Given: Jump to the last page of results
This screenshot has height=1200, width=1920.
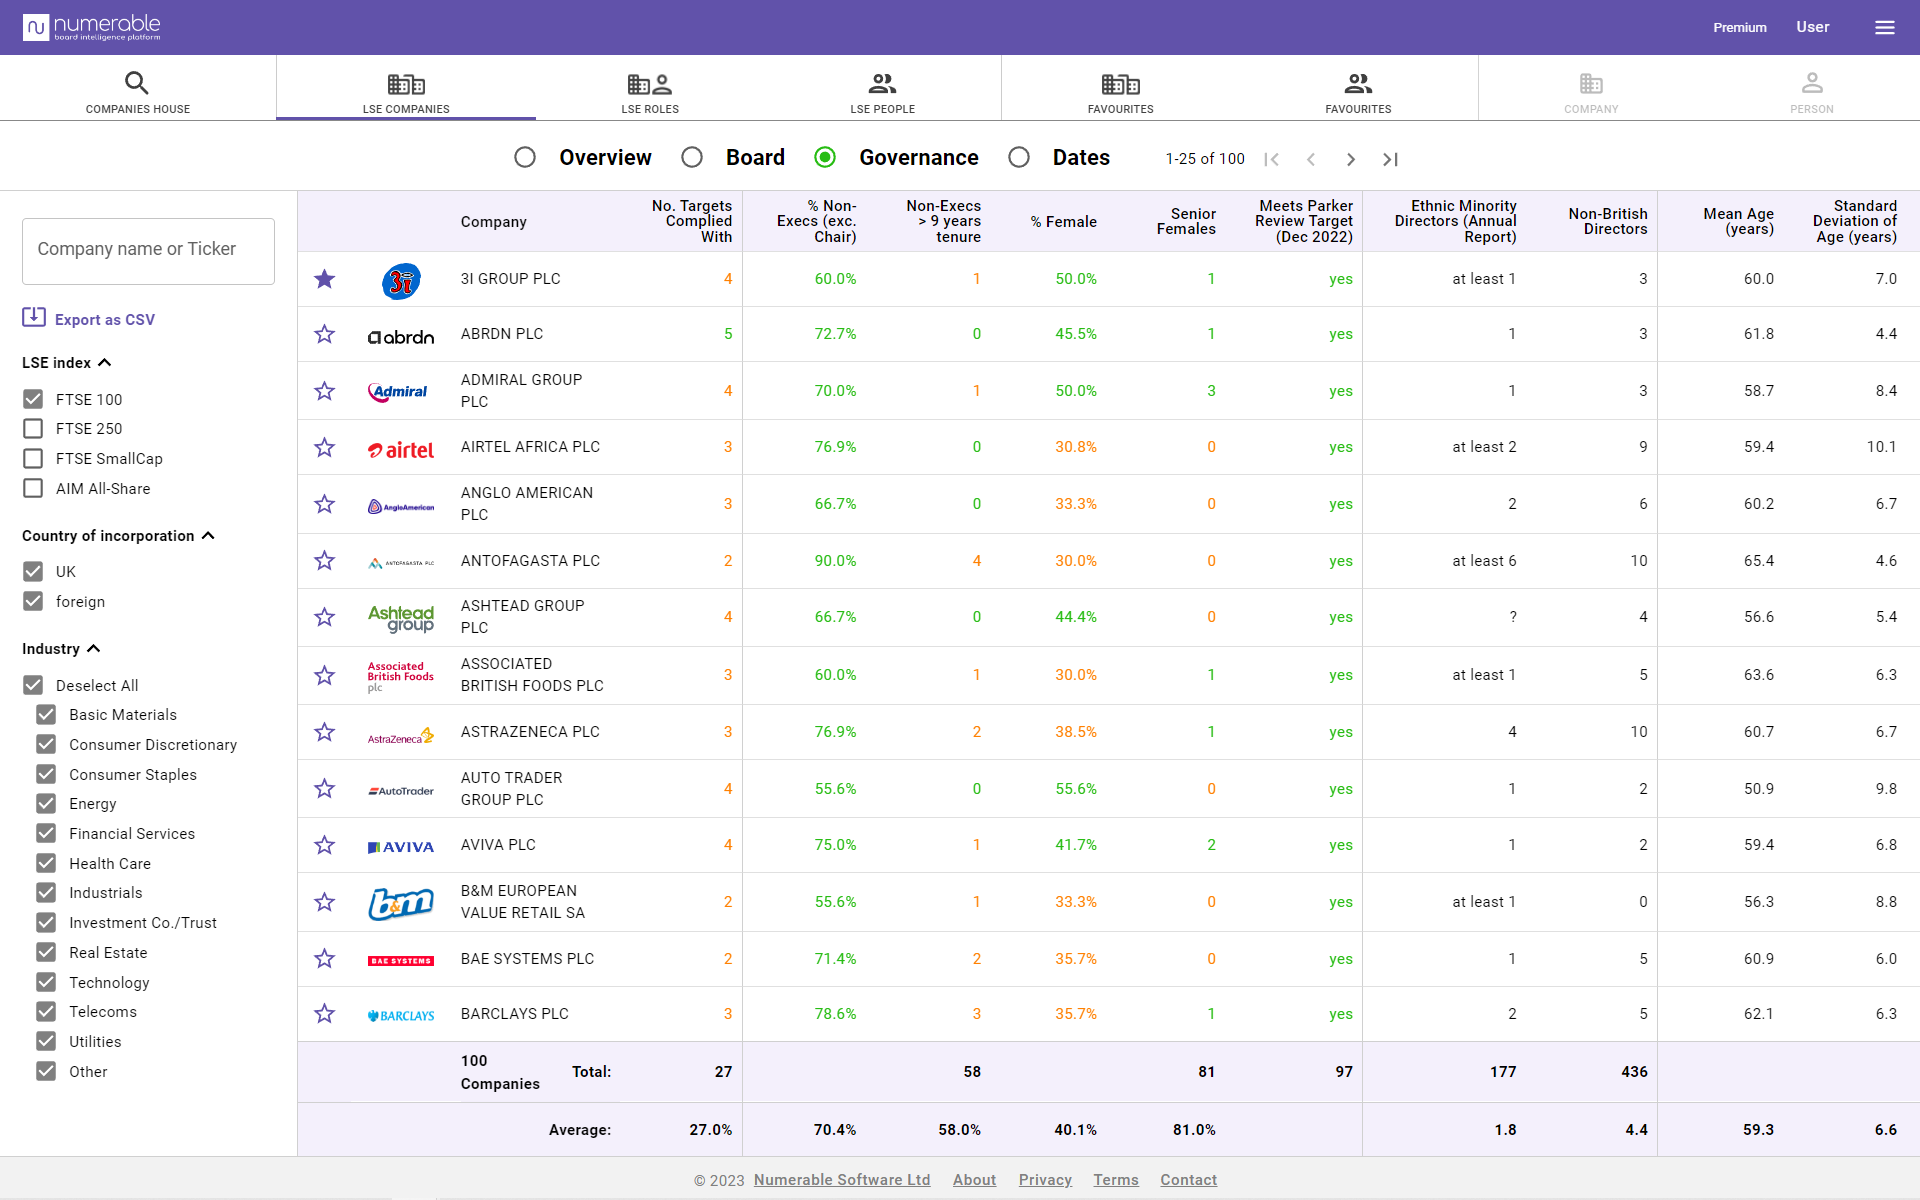Looking at the screenshot, I should point(1390,159).
